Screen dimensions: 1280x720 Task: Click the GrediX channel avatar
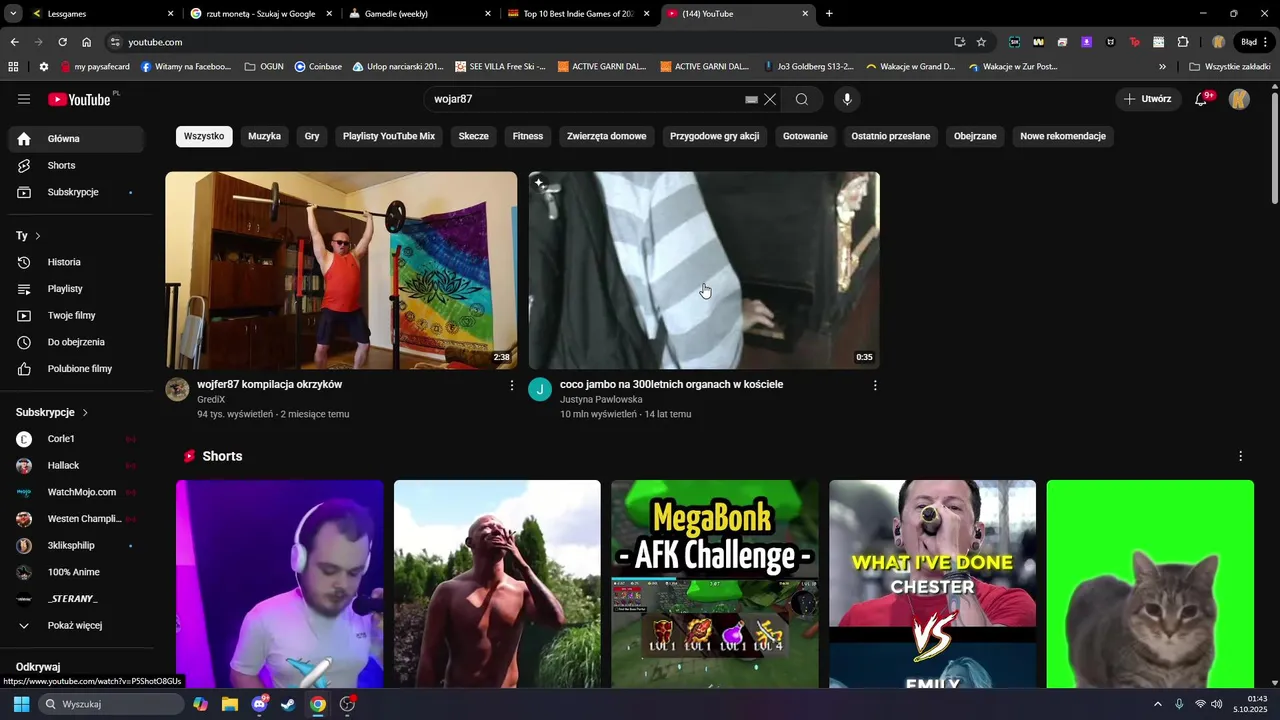[x=177, y=390]
